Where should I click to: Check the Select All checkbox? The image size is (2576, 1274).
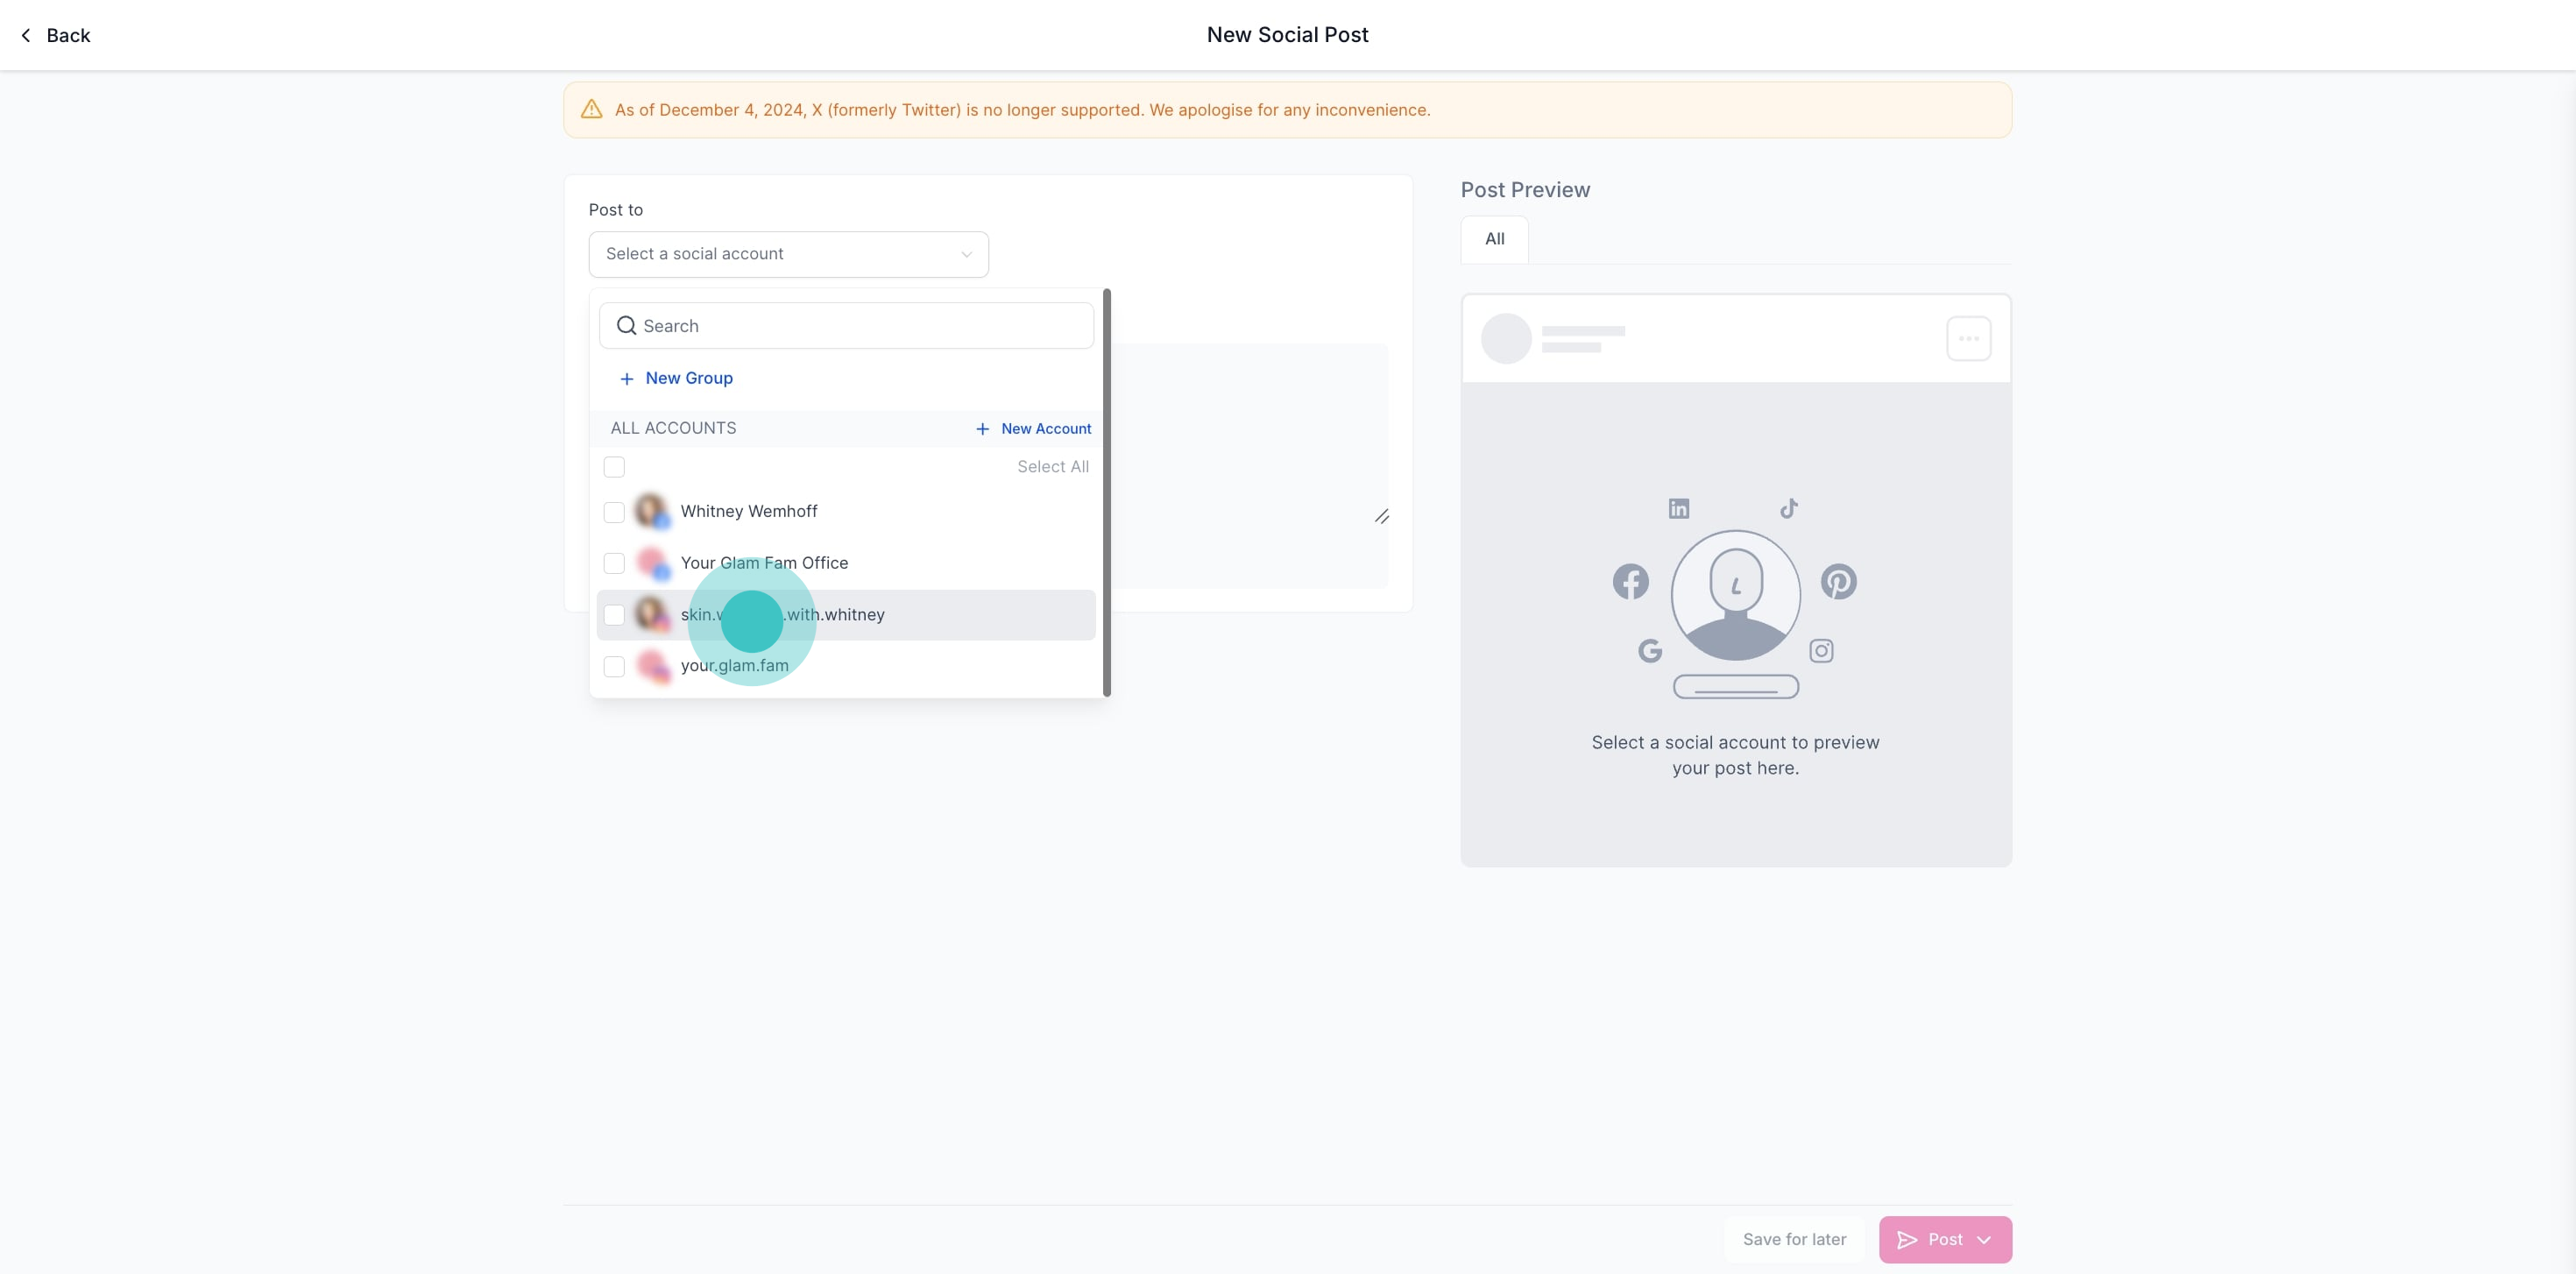click(614, 467)
